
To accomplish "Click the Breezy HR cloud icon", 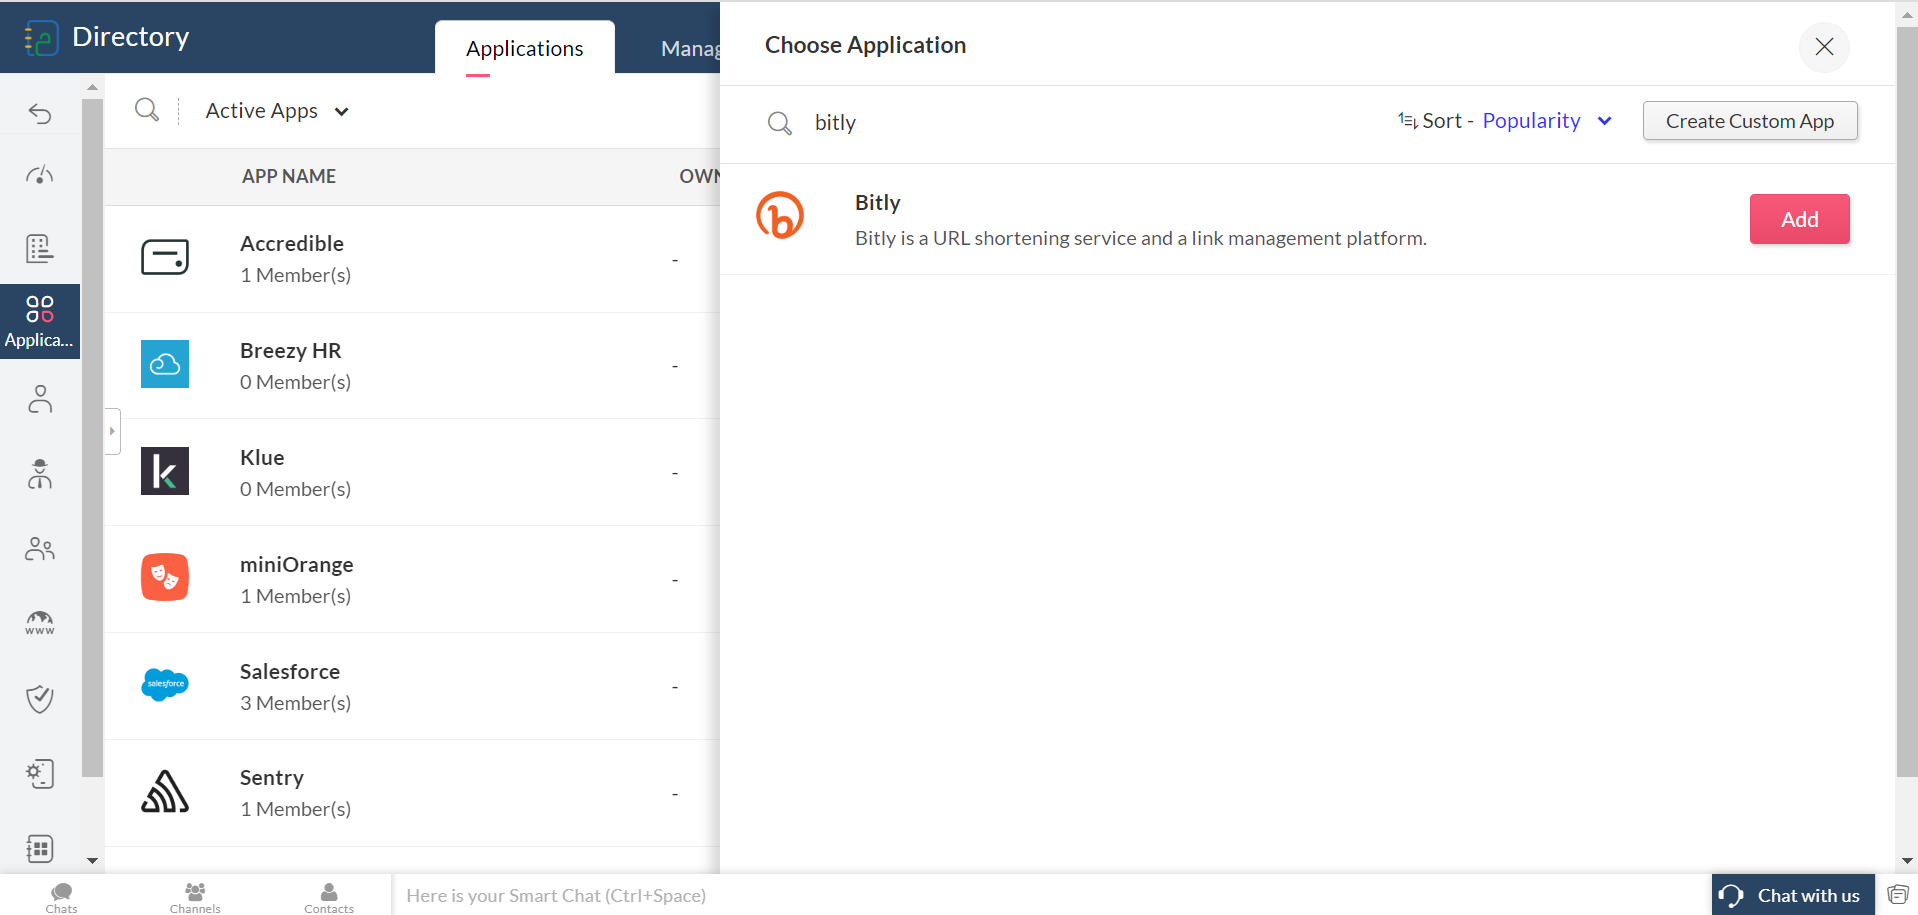I will (x=165, y=364).
